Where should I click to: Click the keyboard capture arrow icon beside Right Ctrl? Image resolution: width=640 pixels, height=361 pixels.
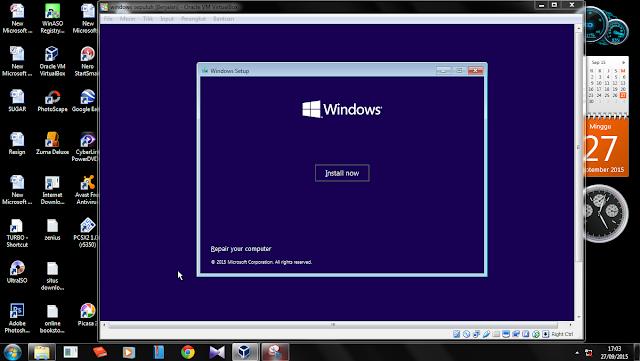(x=546, y=334)
